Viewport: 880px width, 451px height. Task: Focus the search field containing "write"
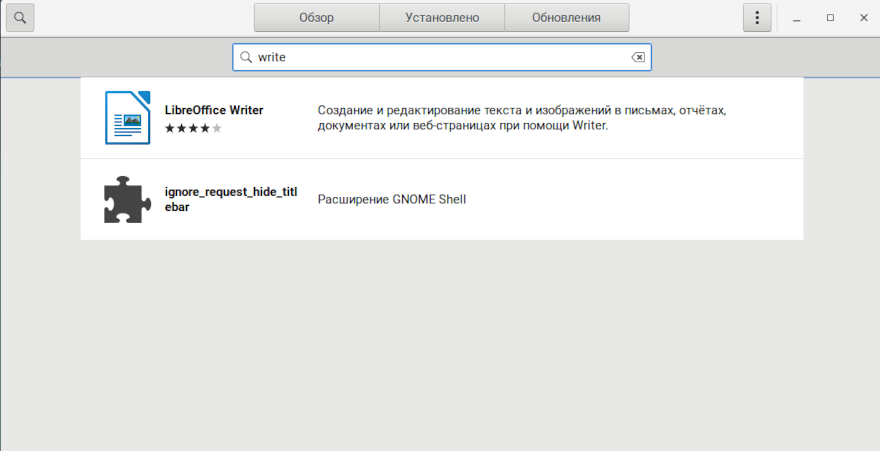[x=440, y=58]
